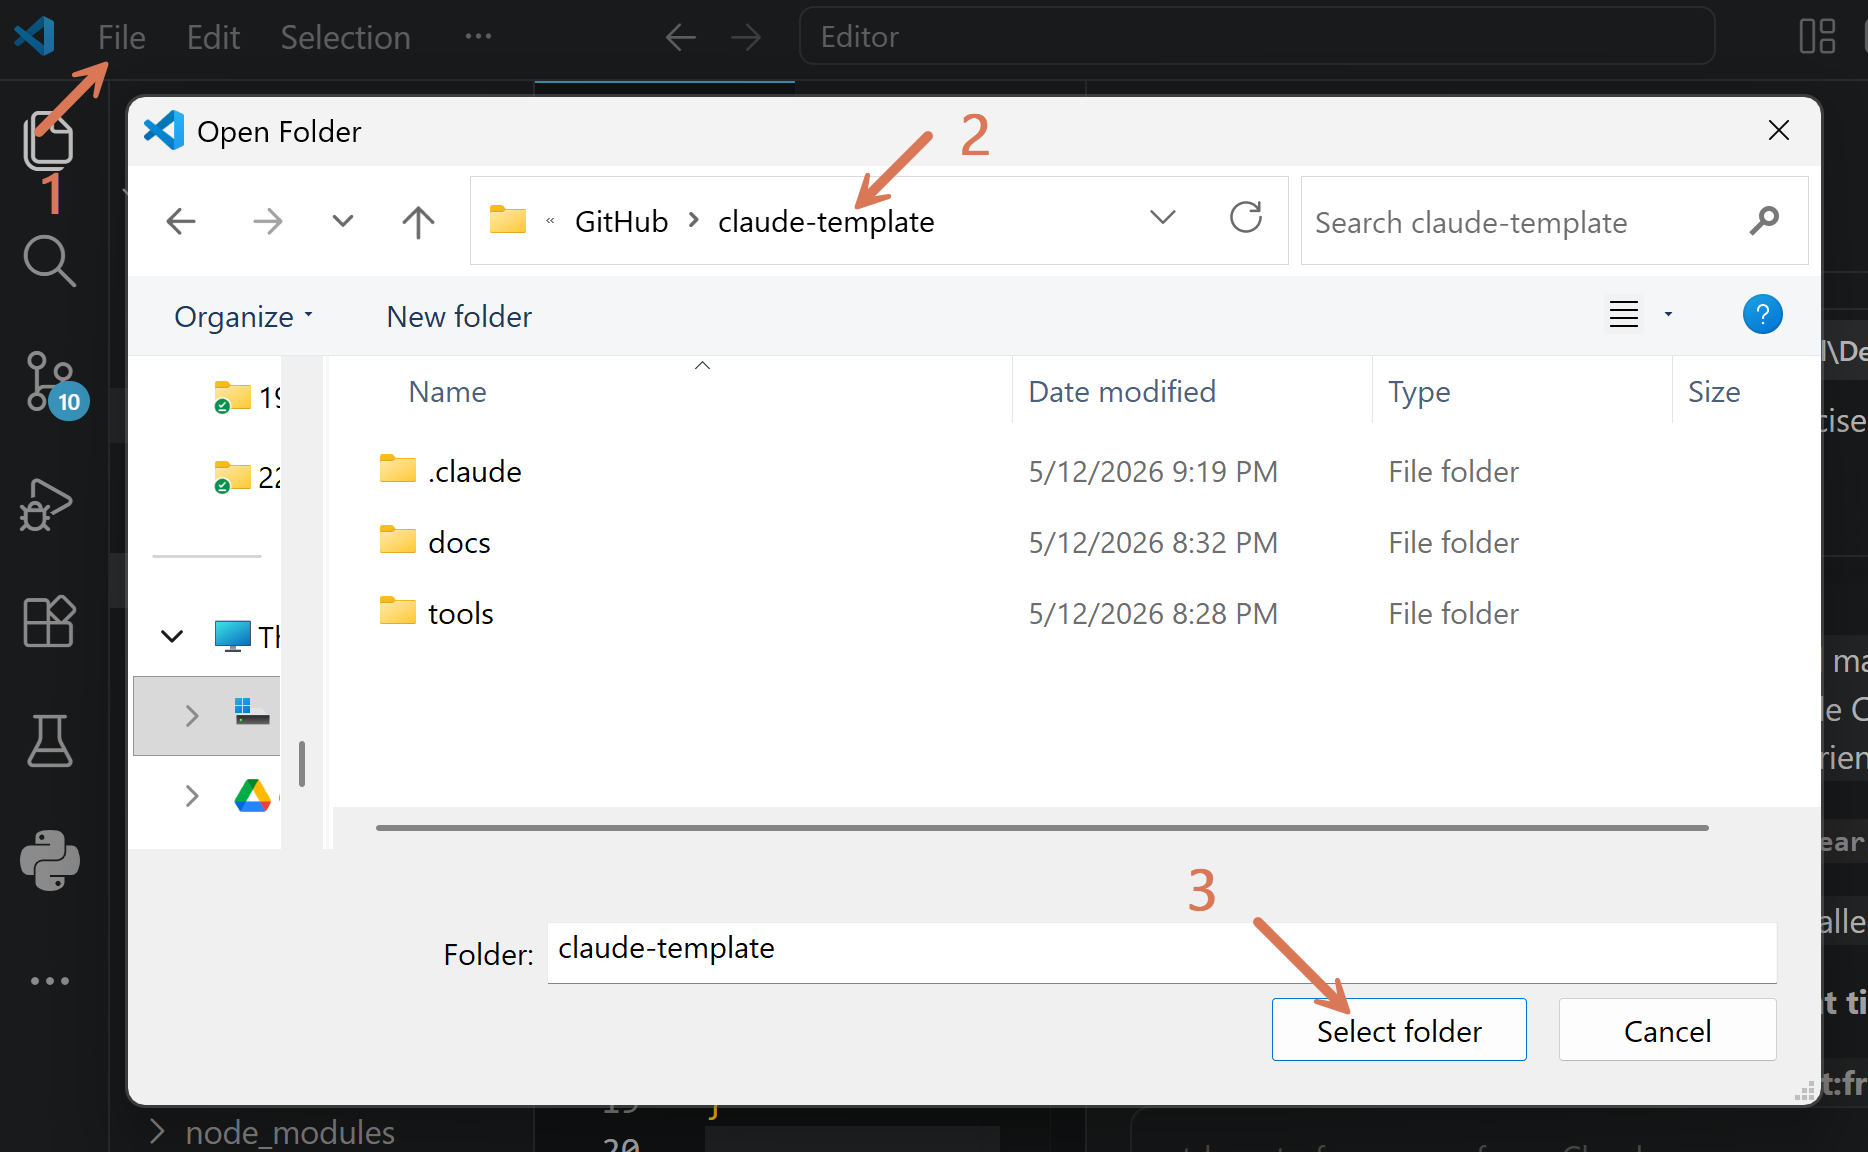The width and height of the screenshot is (1868, 1152).
Task: Click the search magnifier in dialog
Action: pyautogui.click(x=1764, y=221)
